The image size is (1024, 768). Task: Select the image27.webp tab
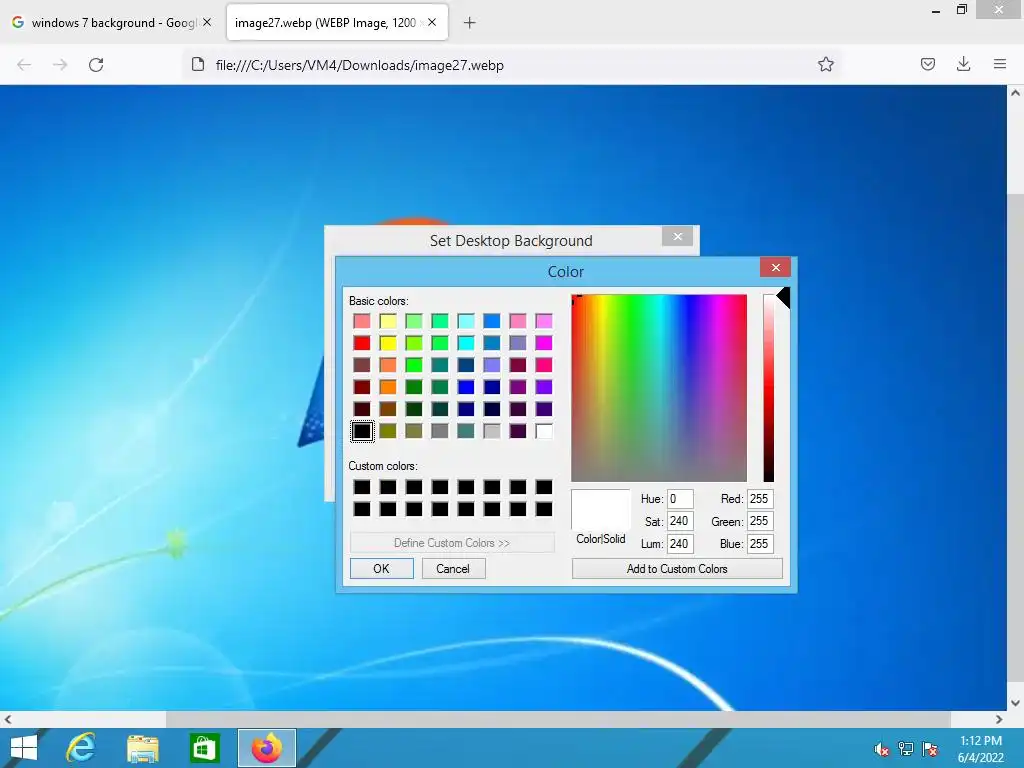(x=337, y=23)
